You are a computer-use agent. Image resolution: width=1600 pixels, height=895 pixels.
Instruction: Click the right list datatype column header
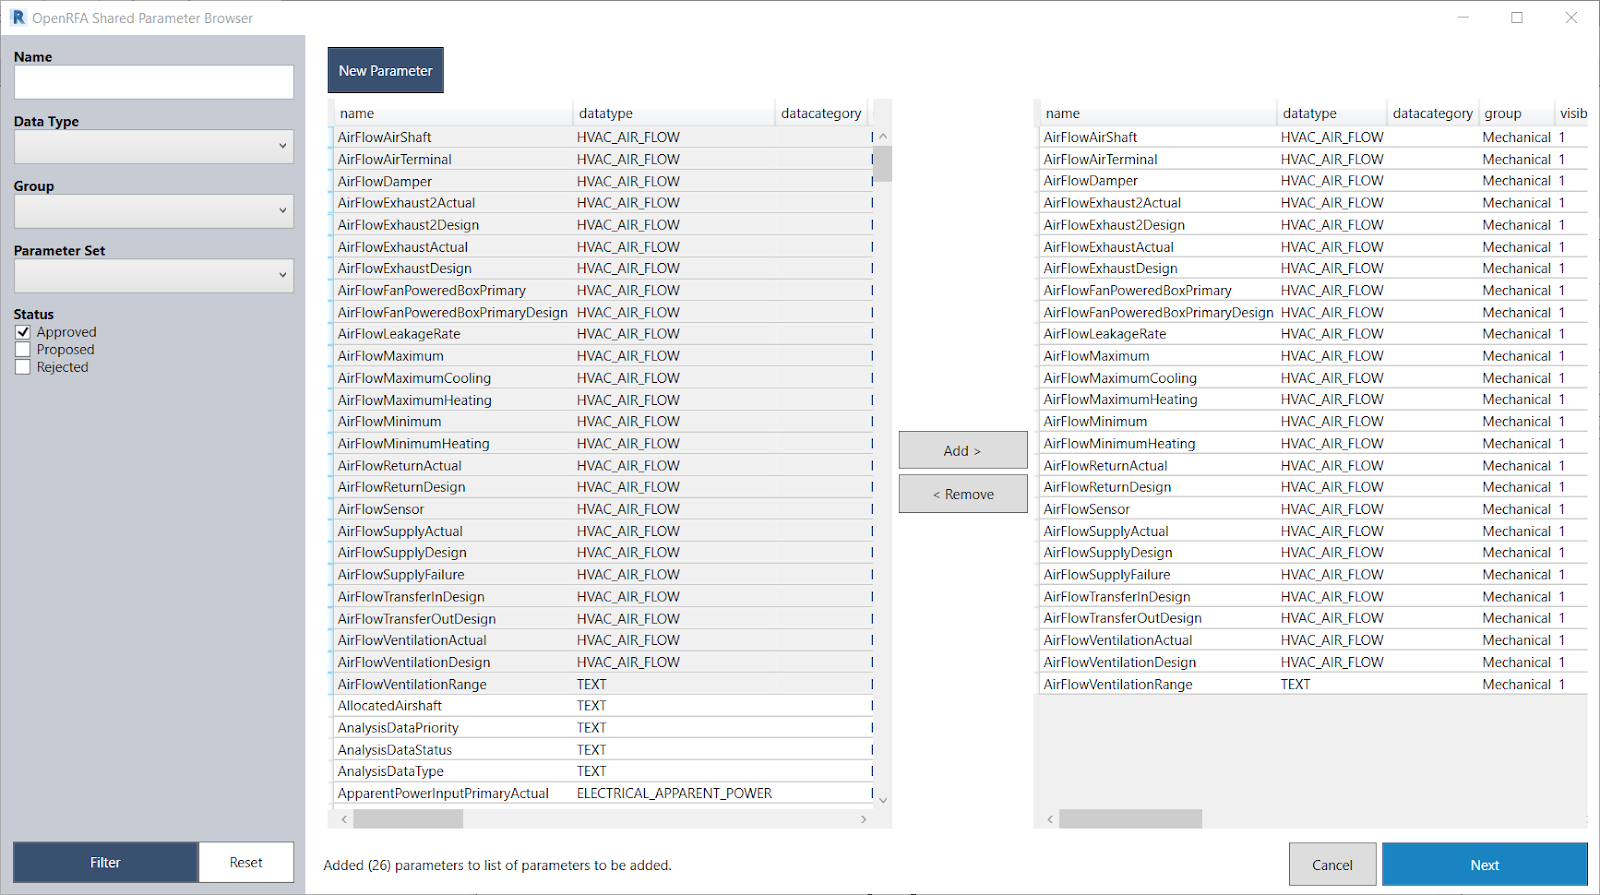point(1331,113)
